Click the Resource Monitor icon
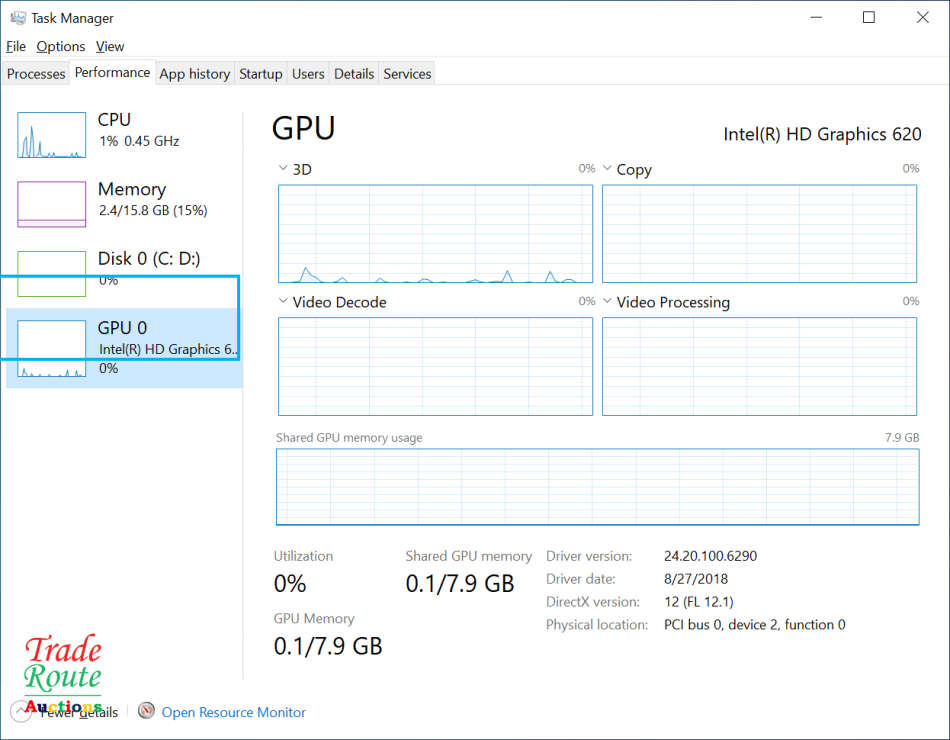This screenshot has width=950, height=740. pos(147,711)
